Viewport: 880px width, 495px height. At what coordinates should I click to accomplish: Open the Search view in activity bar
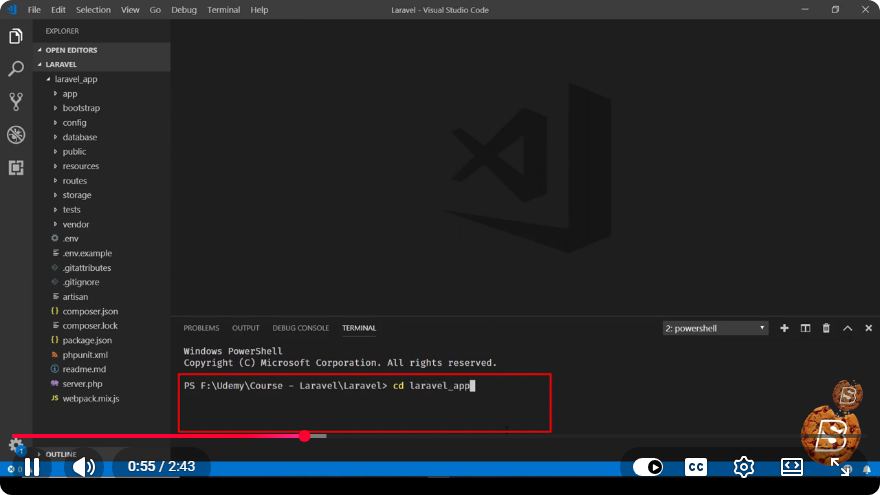coord(16,69)
